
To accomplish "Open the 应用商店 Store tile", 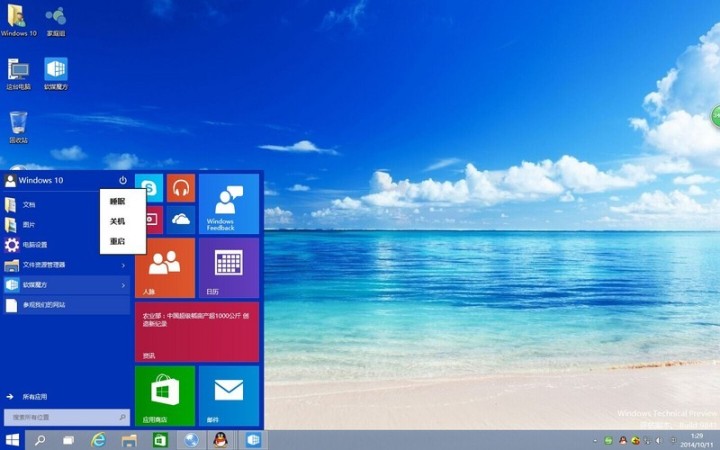I will [165, 396].
